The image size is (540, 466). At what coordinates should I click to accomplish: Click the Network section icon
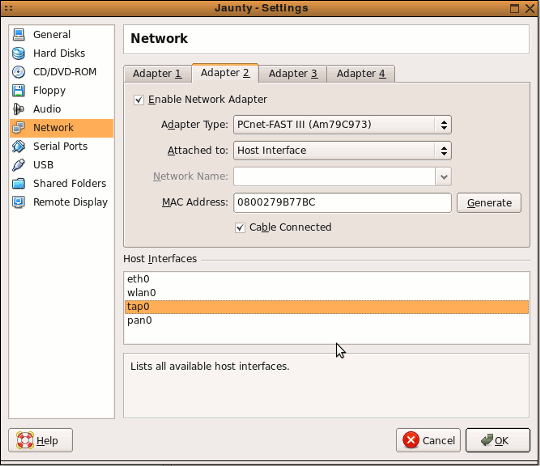pos(19,127)
